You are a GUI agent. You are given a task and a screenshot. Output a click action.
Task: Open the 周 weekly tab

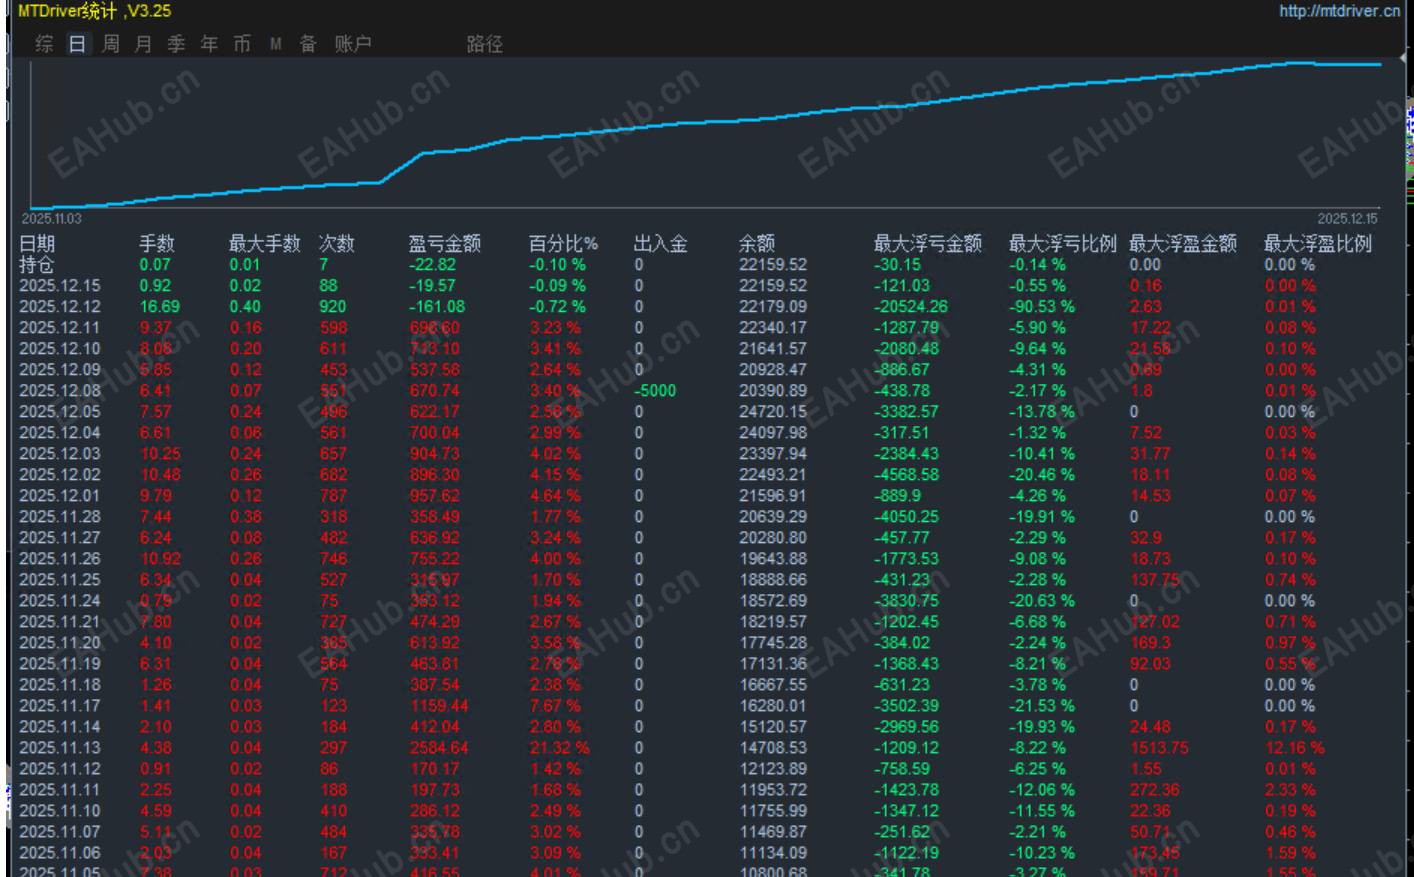pyautogui.click(x=110, y=44)
